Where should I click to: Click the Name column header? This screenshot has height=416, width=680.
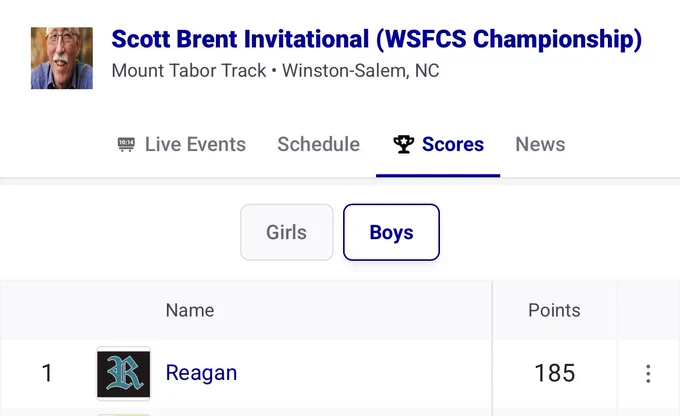point(190,310)
